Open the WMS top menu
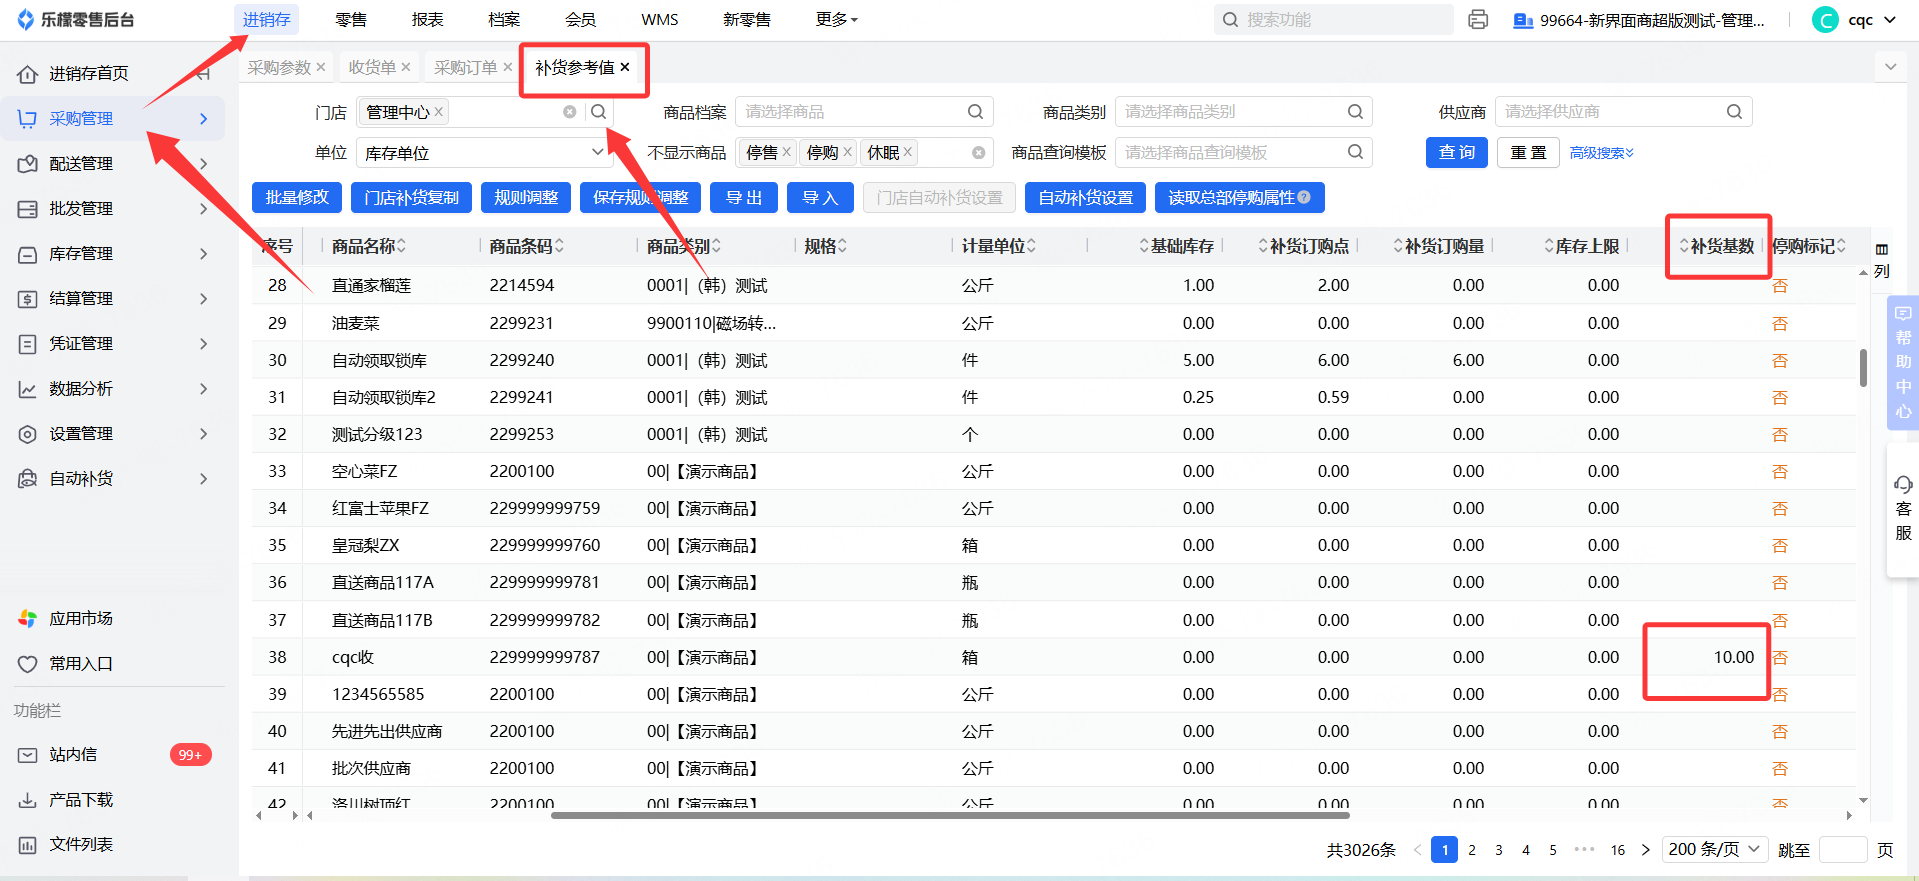 [x=660, y=20]
